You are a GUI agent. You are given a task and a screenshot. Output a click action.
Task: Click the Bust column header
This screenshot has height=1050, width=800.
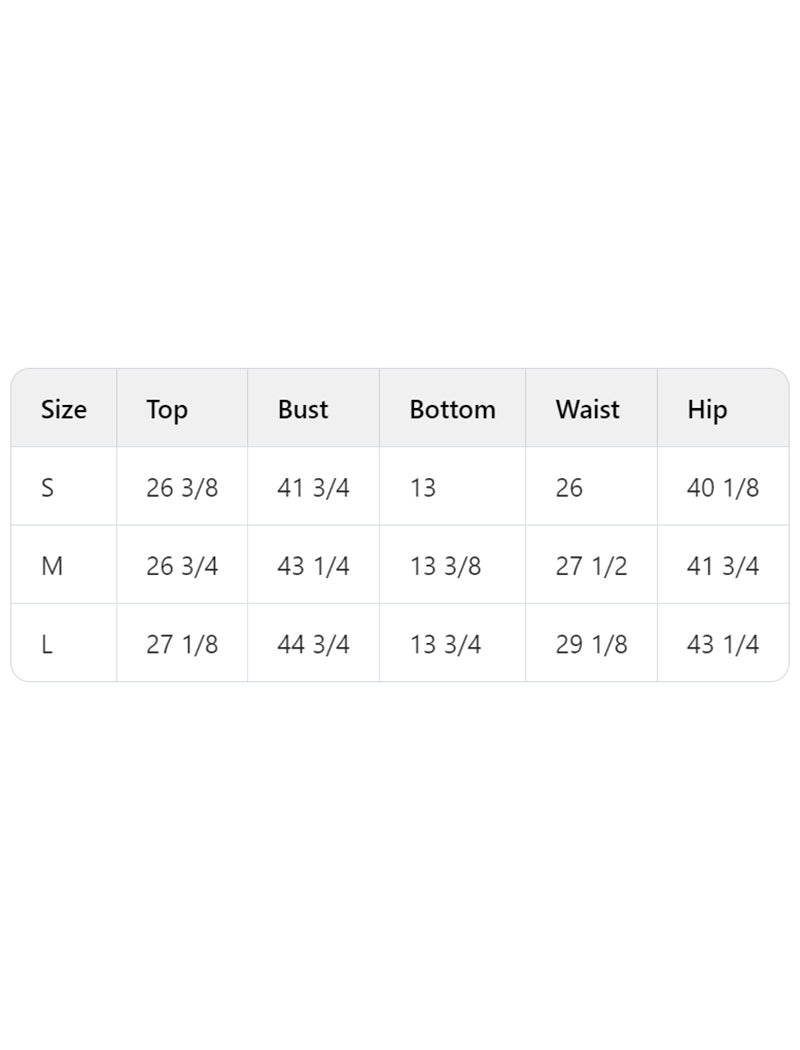pyautogui.click(x=303, y=409)
